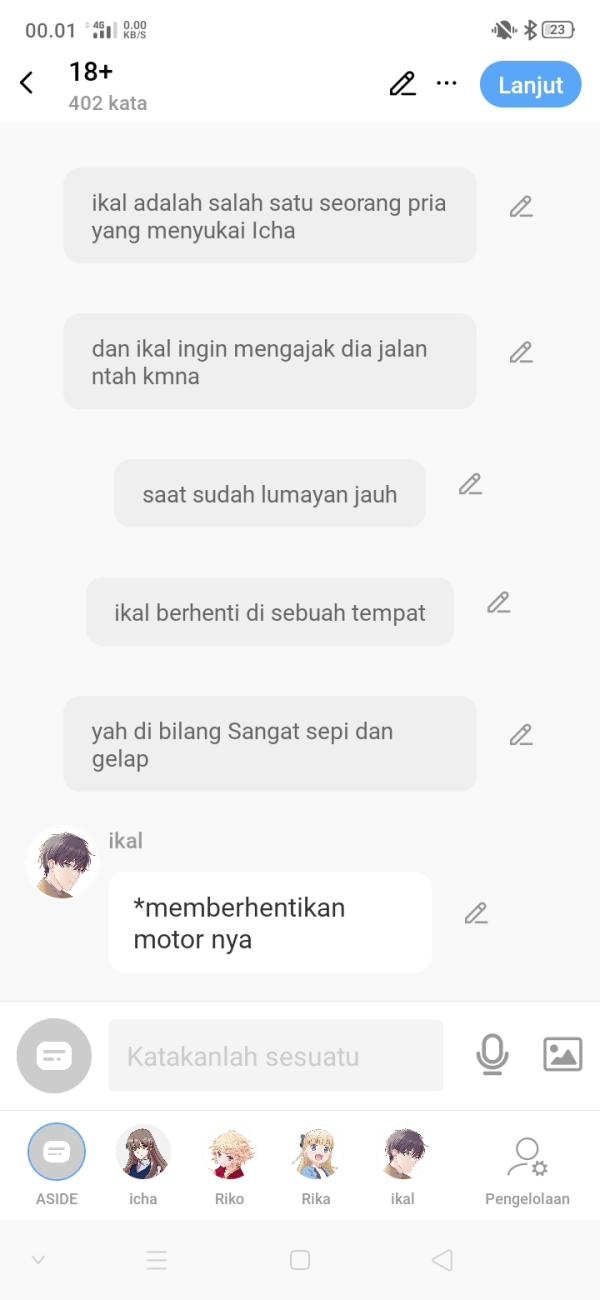This screenshot has width=600, height=1300.
Task: Tap the back arrow beside the 18+ title
Action: (27, 84)
